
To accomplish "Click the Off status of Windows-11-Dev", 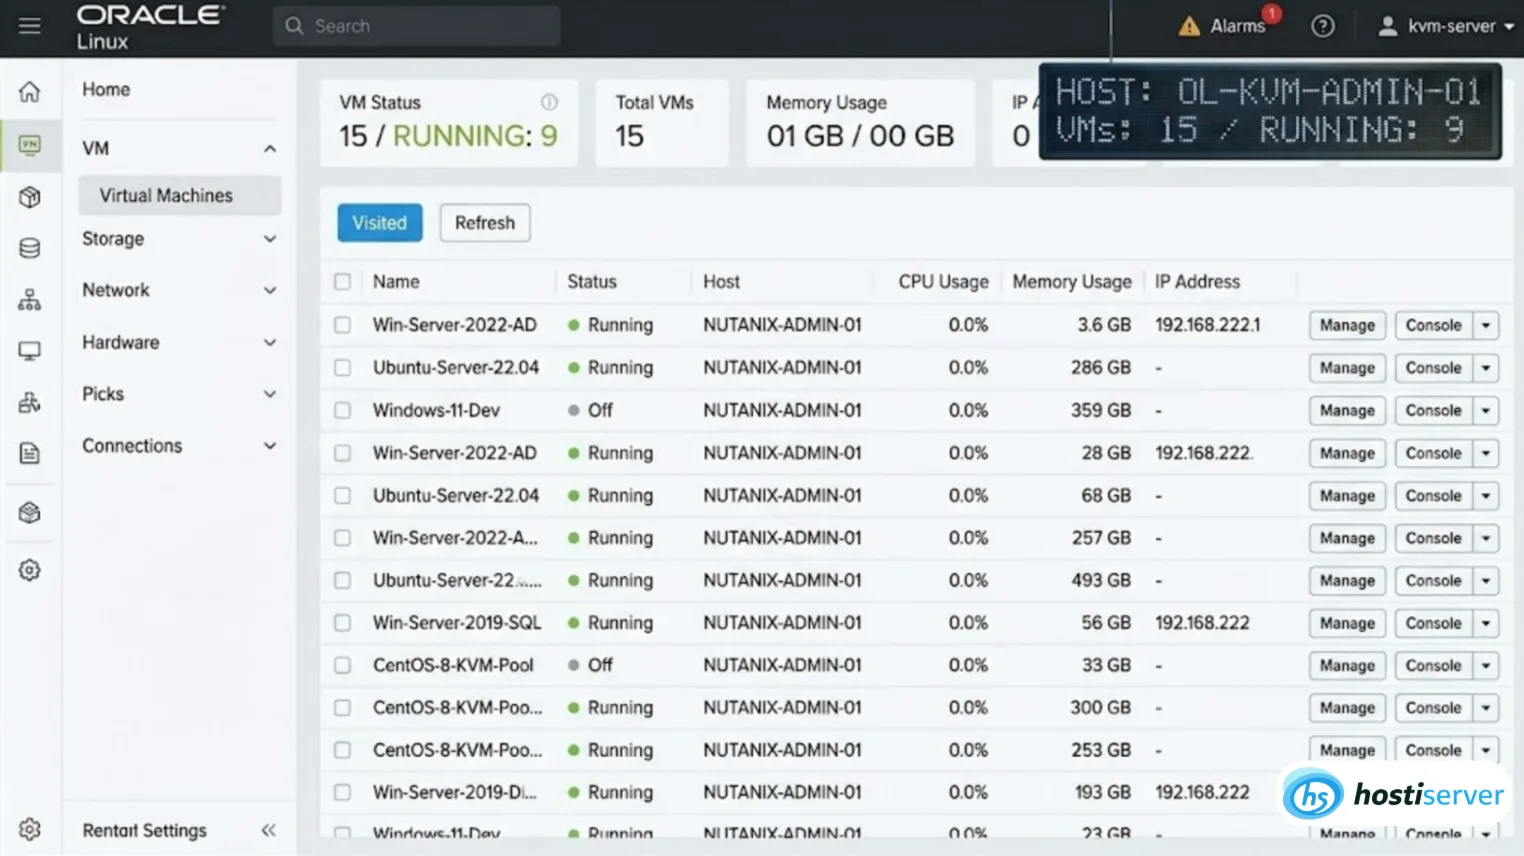I will (x=600, y=410).
